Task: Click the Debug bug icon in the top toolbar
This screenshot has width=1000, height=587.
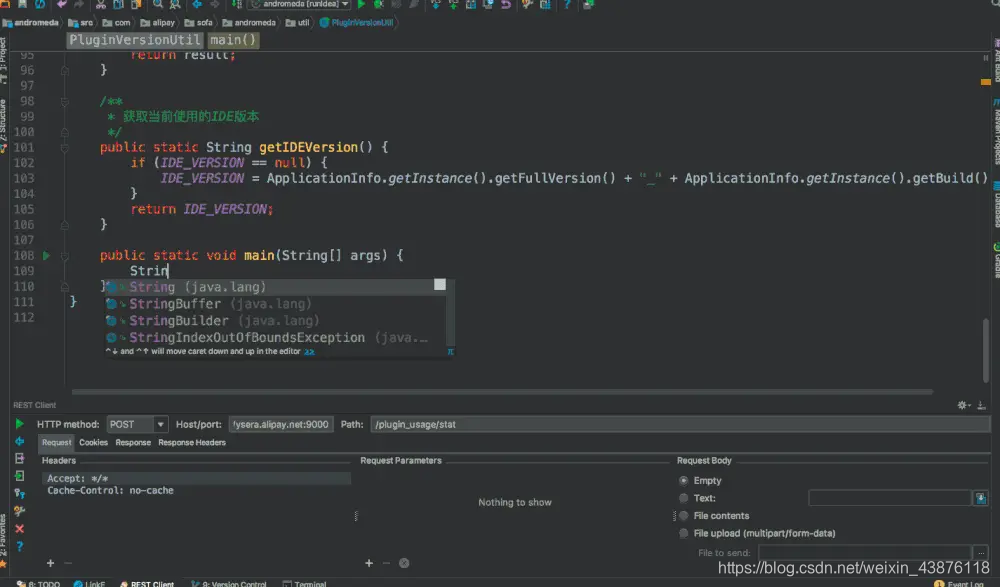Action: (x=379, y=4)
